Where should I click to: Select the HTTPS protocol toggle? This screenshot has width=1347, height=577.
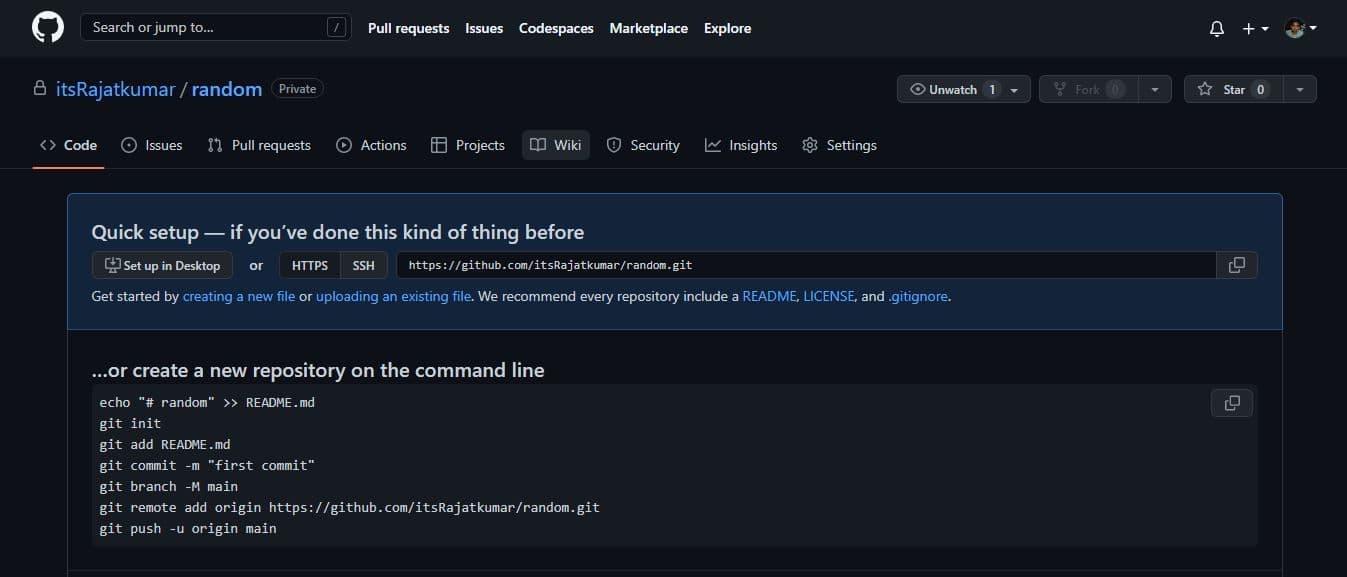[x=310, y=265]
